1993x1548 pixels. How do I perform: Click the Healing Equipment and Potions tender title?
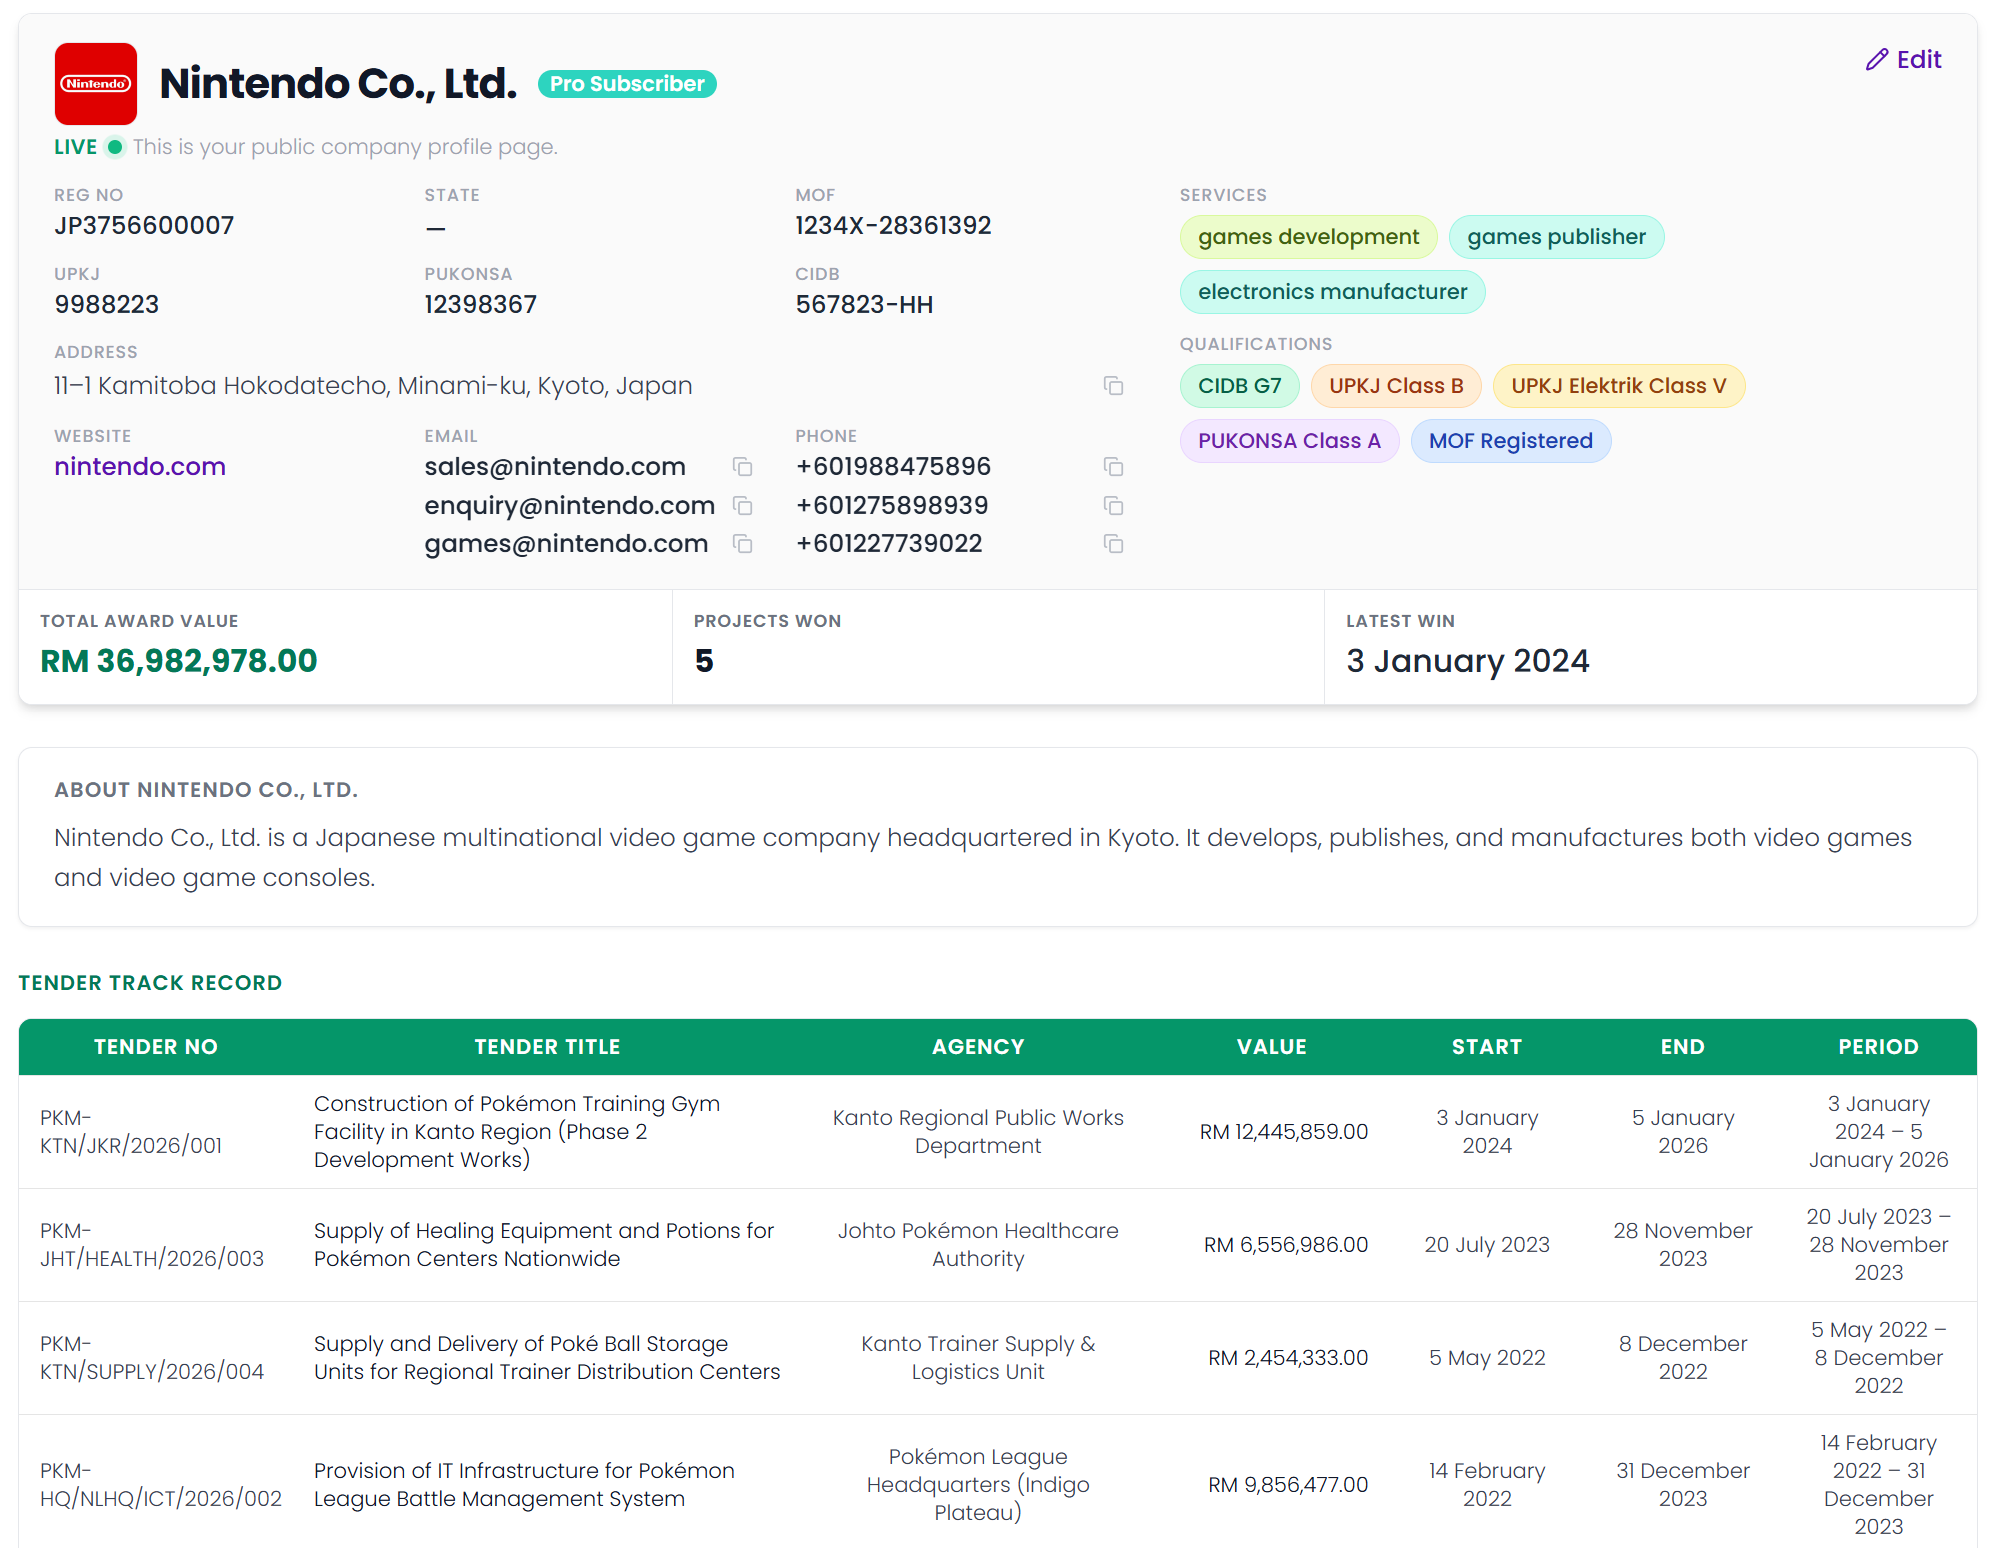544,1245
